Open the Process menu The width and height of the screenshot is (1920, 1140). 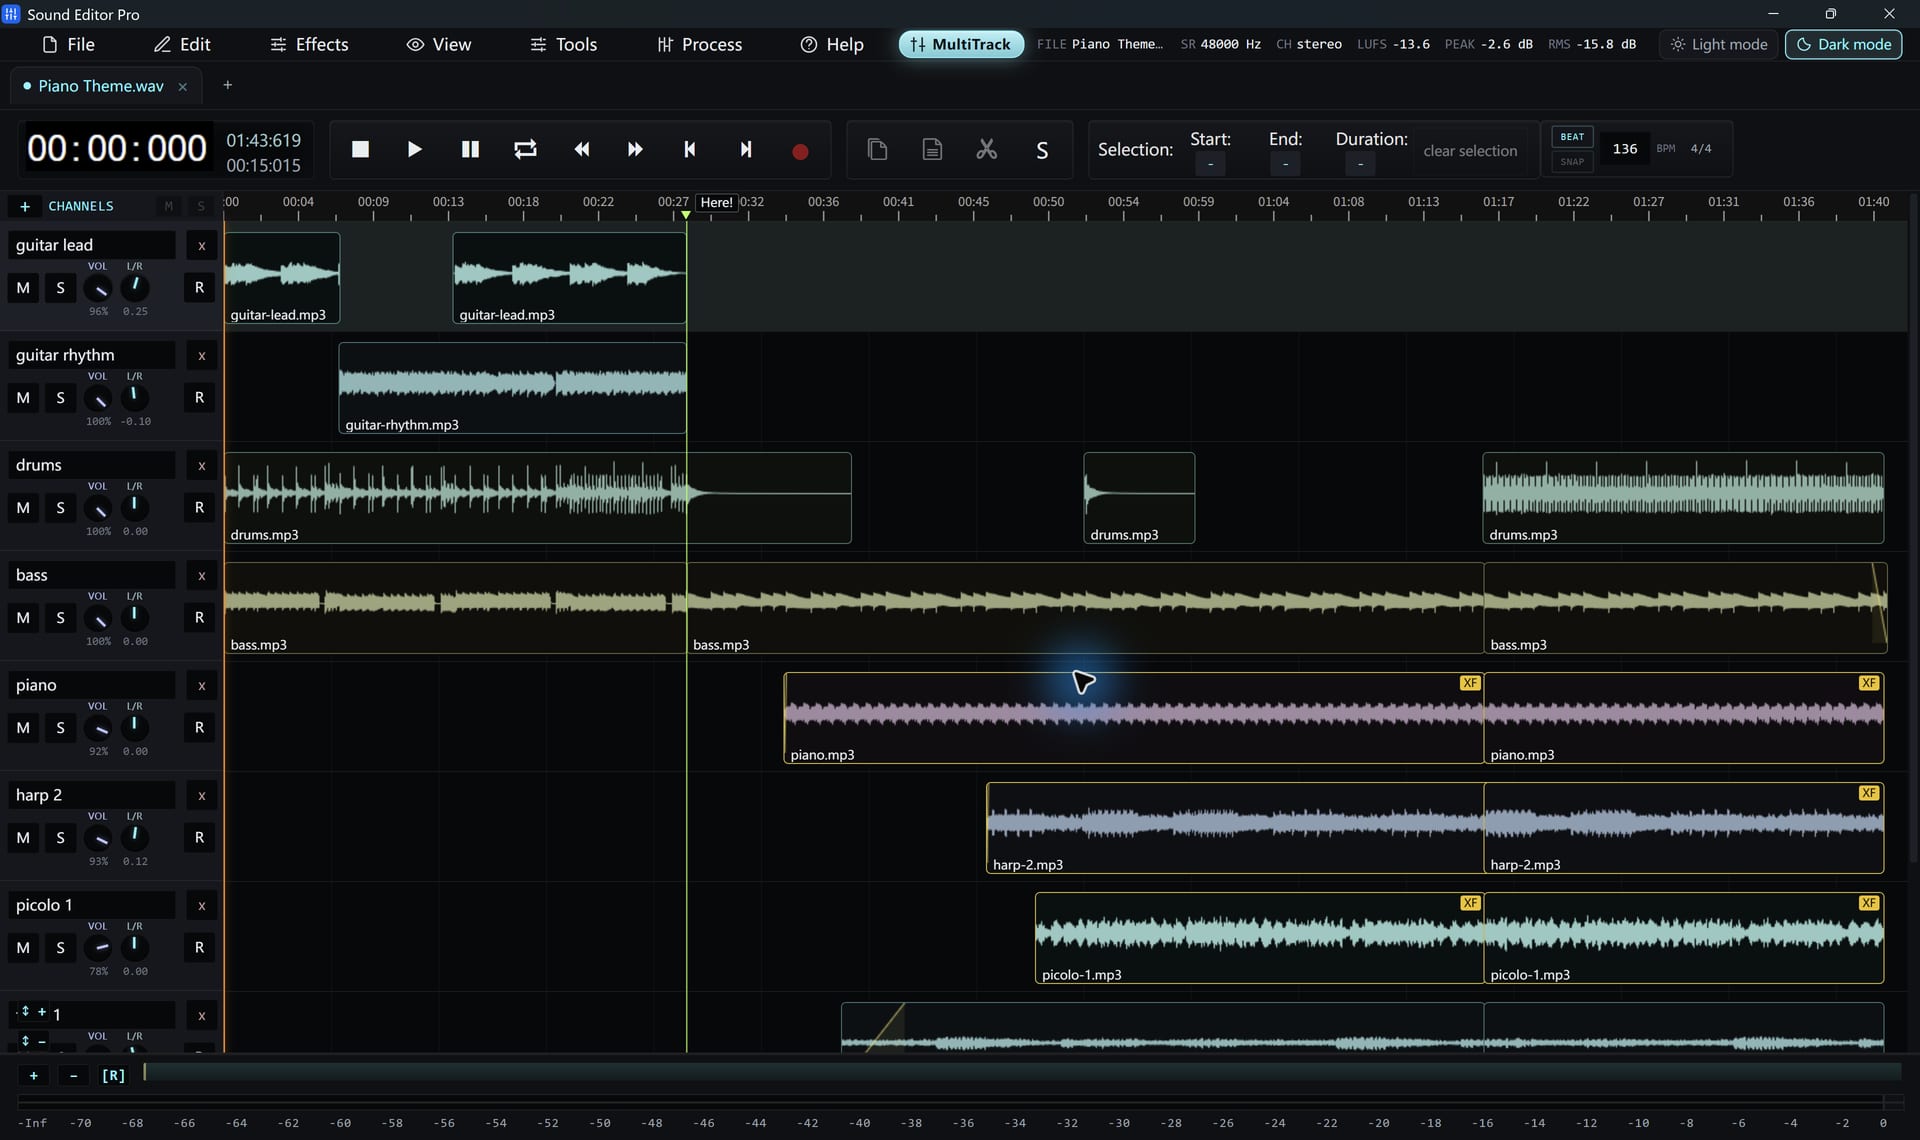pyautogui.click(x=700, y=44)
